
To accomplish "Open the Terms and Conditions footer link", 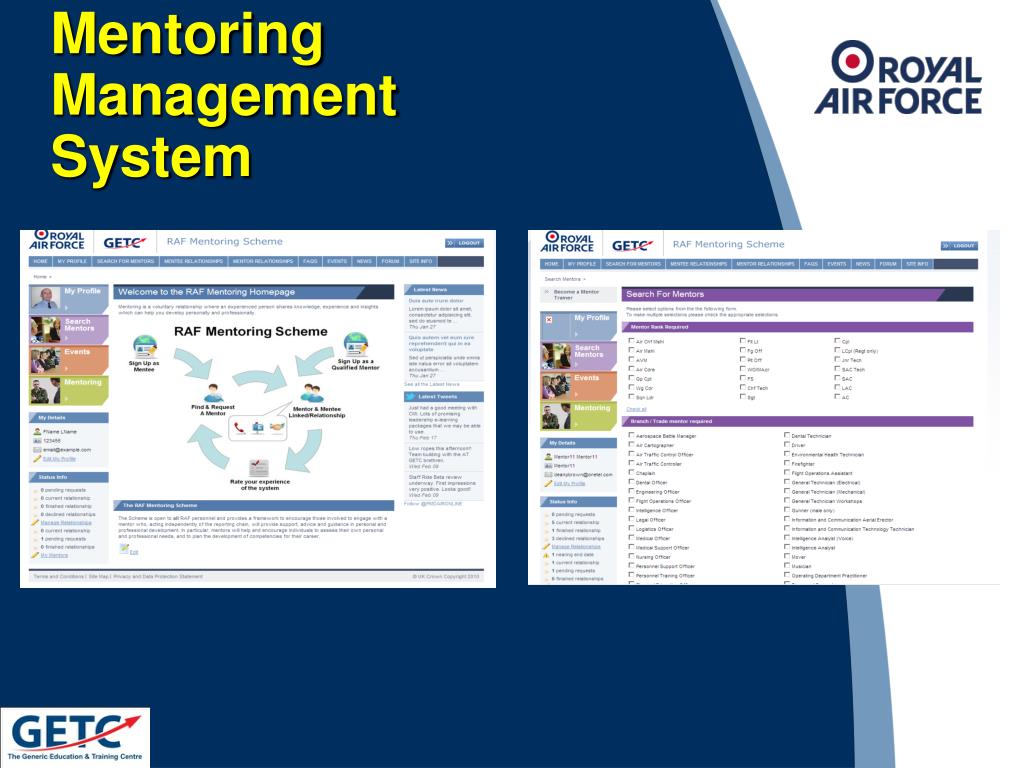I will [59, 577].
